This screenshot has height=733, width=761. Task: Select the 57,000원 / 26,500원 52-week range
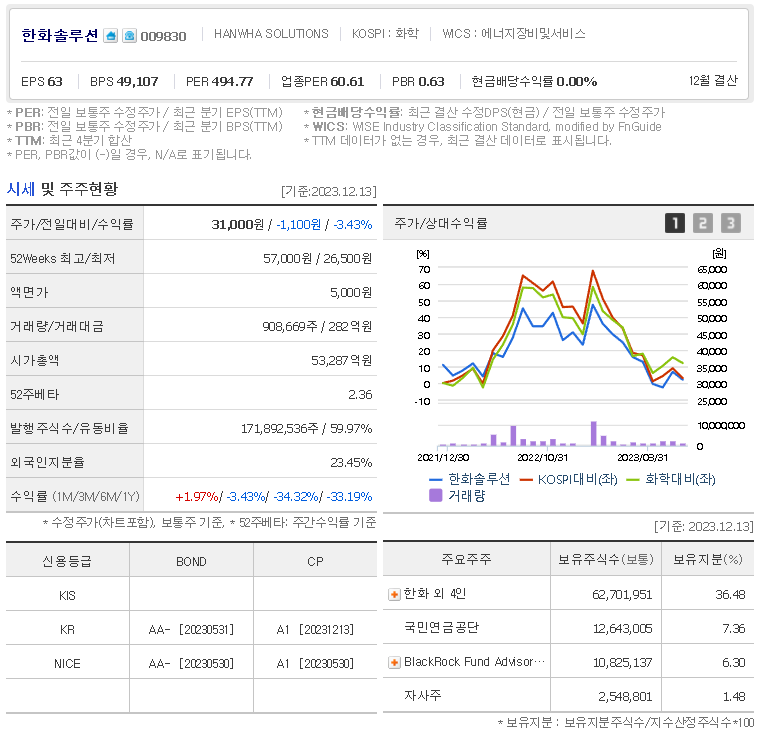click(317, 259)
